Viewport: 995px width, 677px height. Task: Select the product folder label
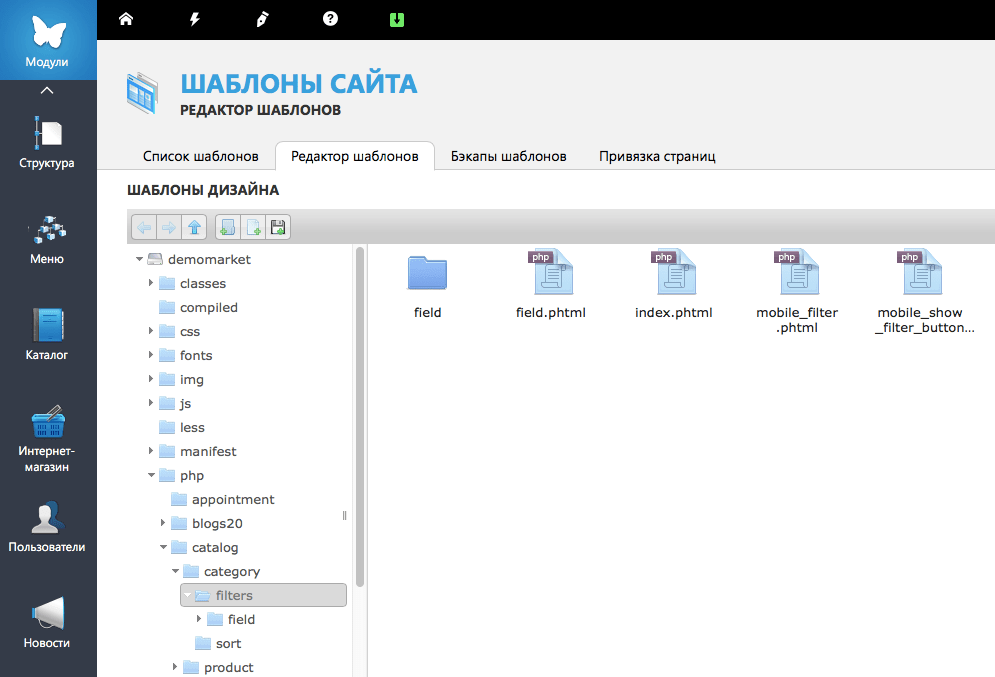228,667
